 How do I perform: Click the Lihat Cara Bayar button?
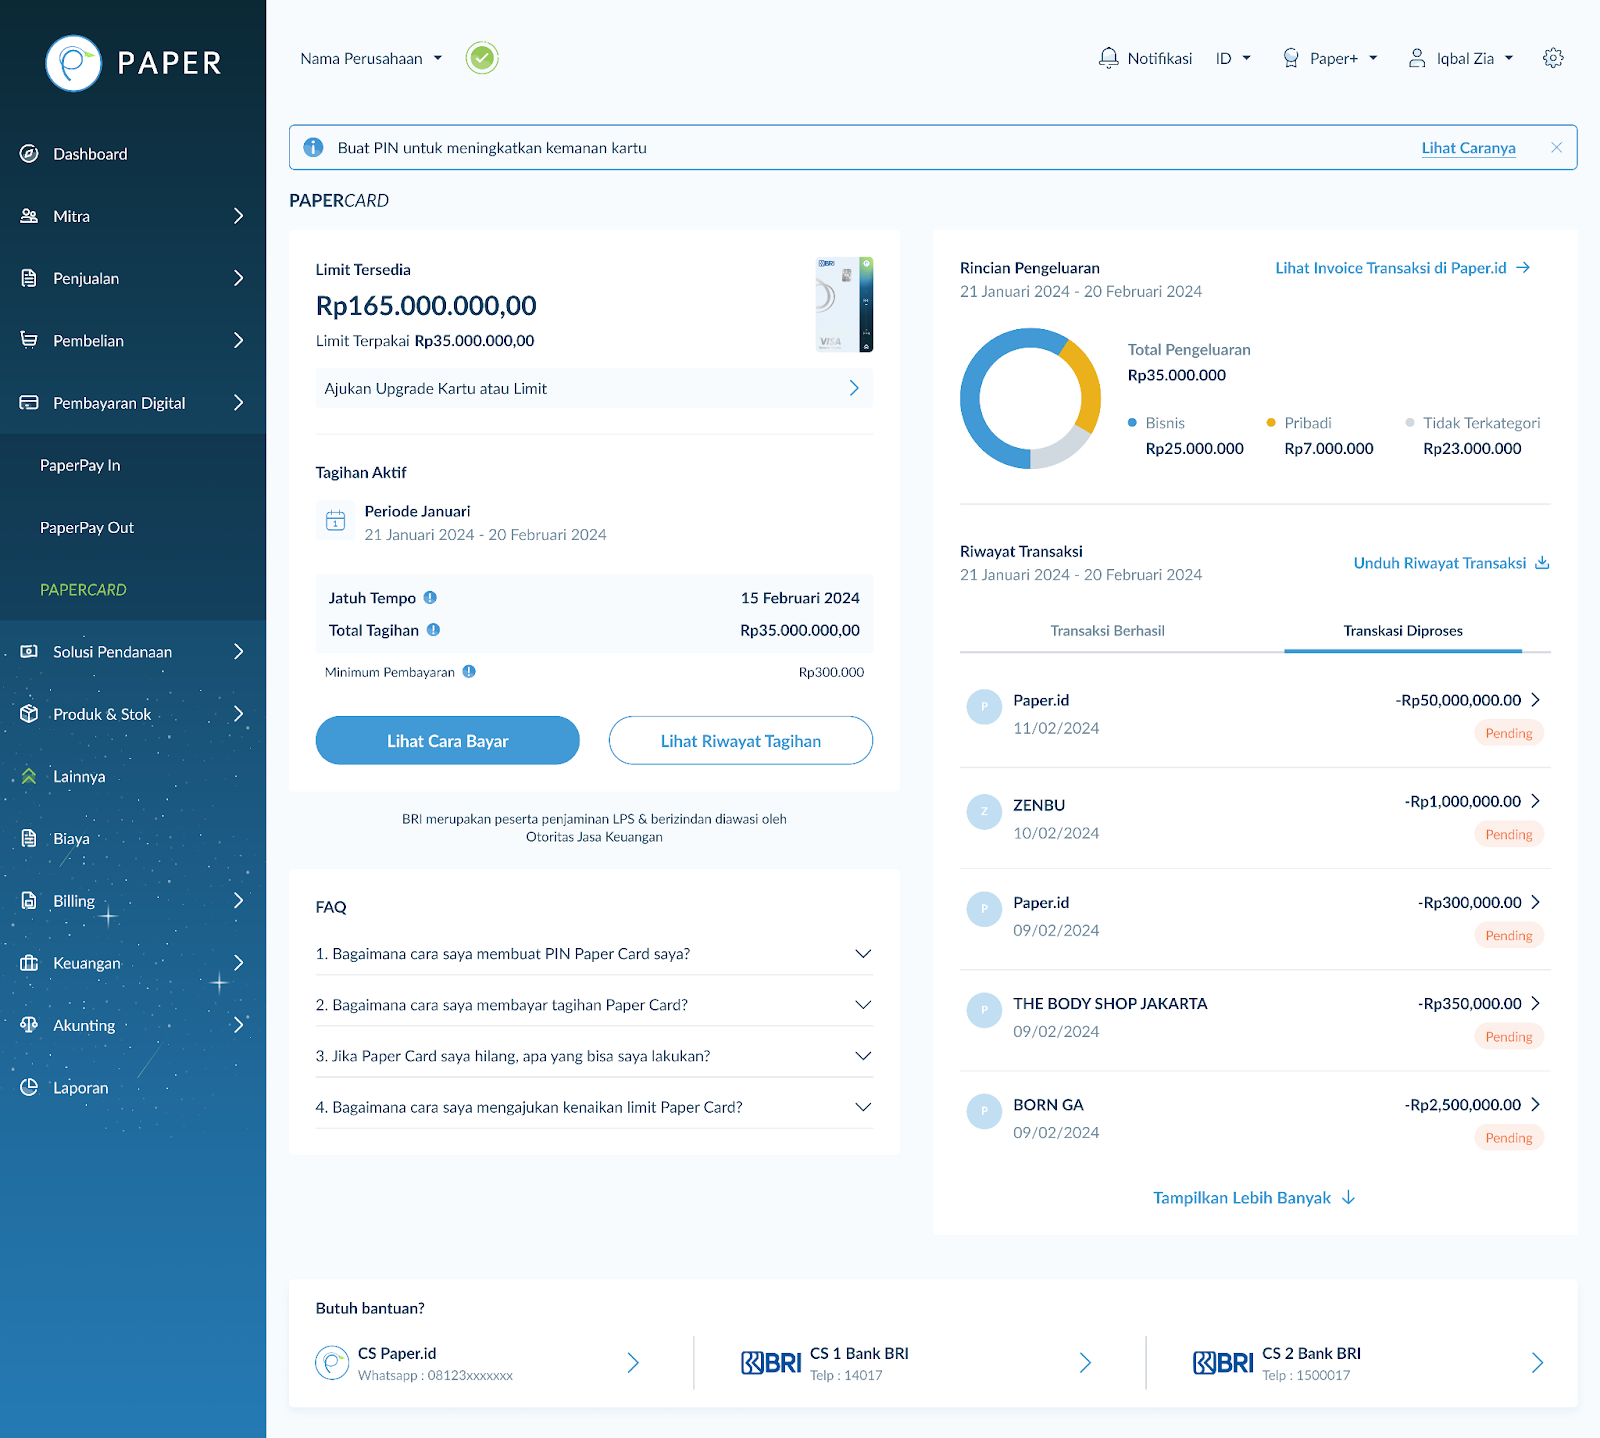(x=447, y=741)
